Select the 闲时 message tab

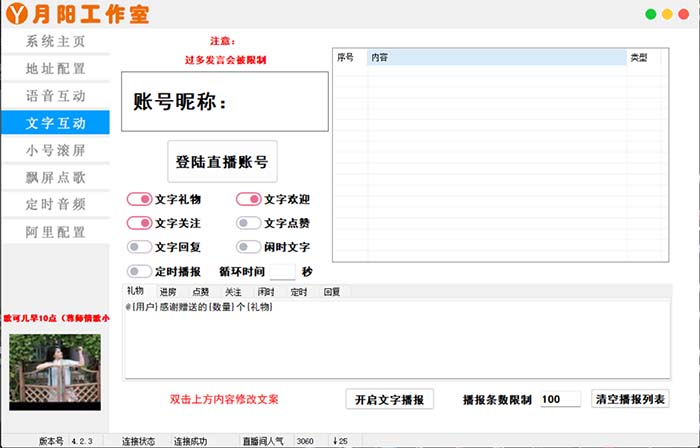coord(265,292)
